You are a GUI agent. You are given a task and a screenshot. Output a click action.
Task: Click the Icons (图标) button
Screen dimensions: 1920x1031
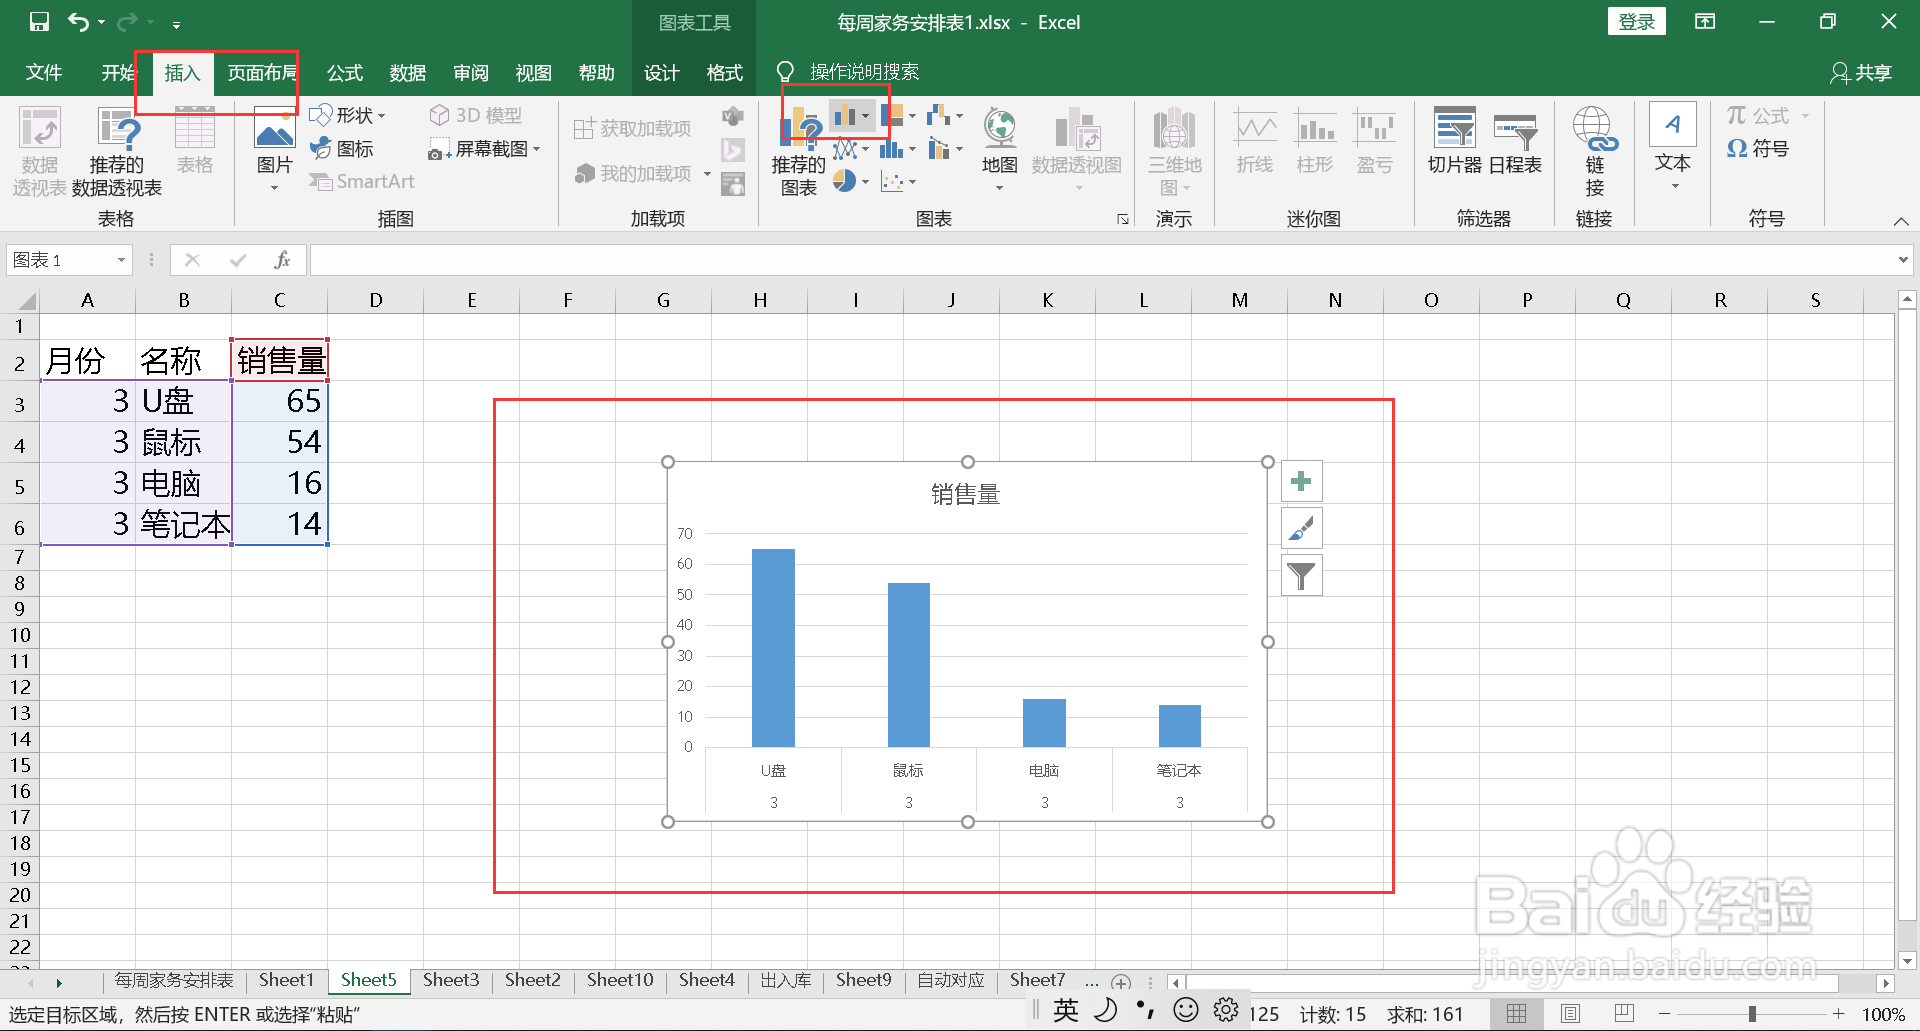coord(342,148)
